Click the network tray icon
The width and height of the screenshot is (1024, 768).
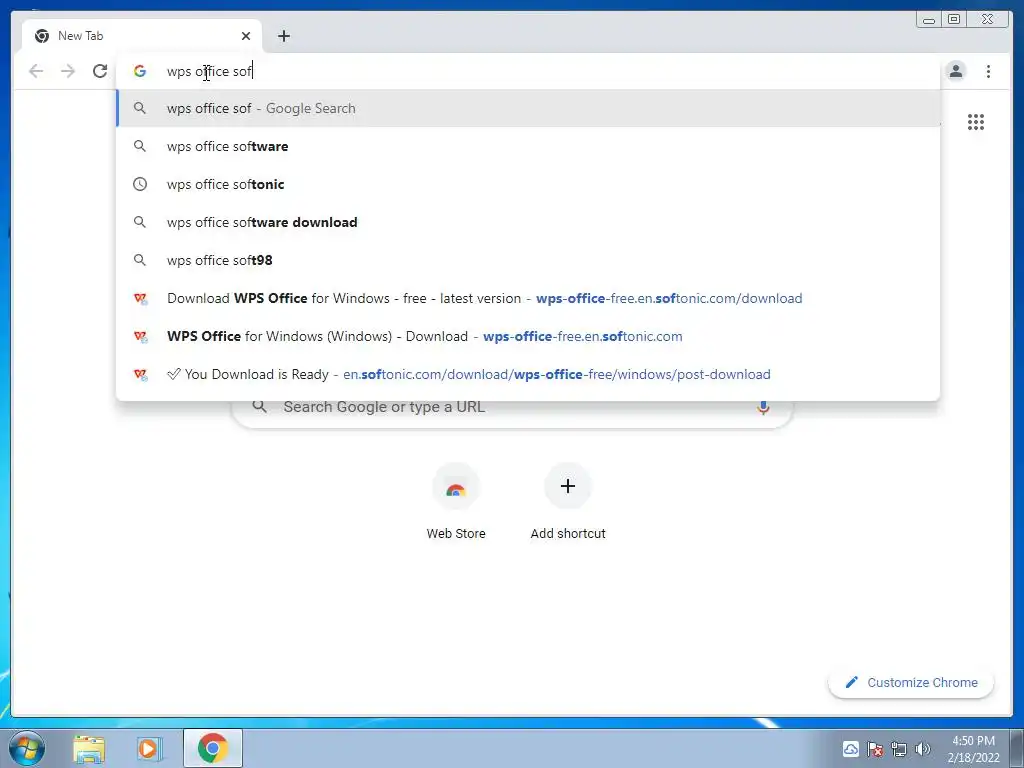coord(899,749)
